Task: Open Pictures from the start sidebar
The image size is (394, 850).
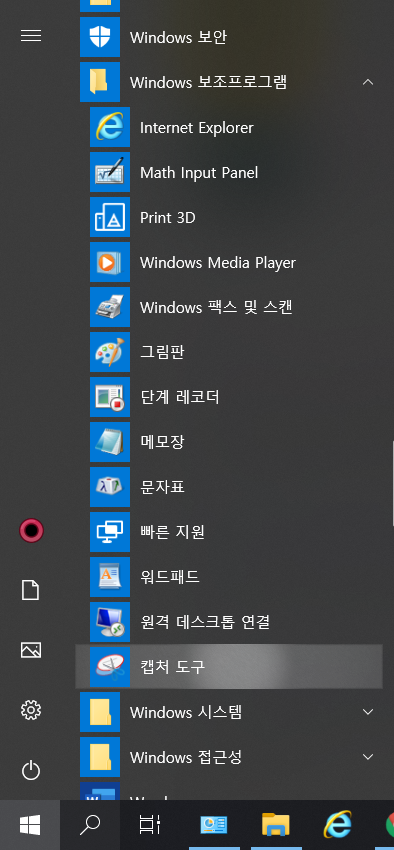Action: point(31,650)
